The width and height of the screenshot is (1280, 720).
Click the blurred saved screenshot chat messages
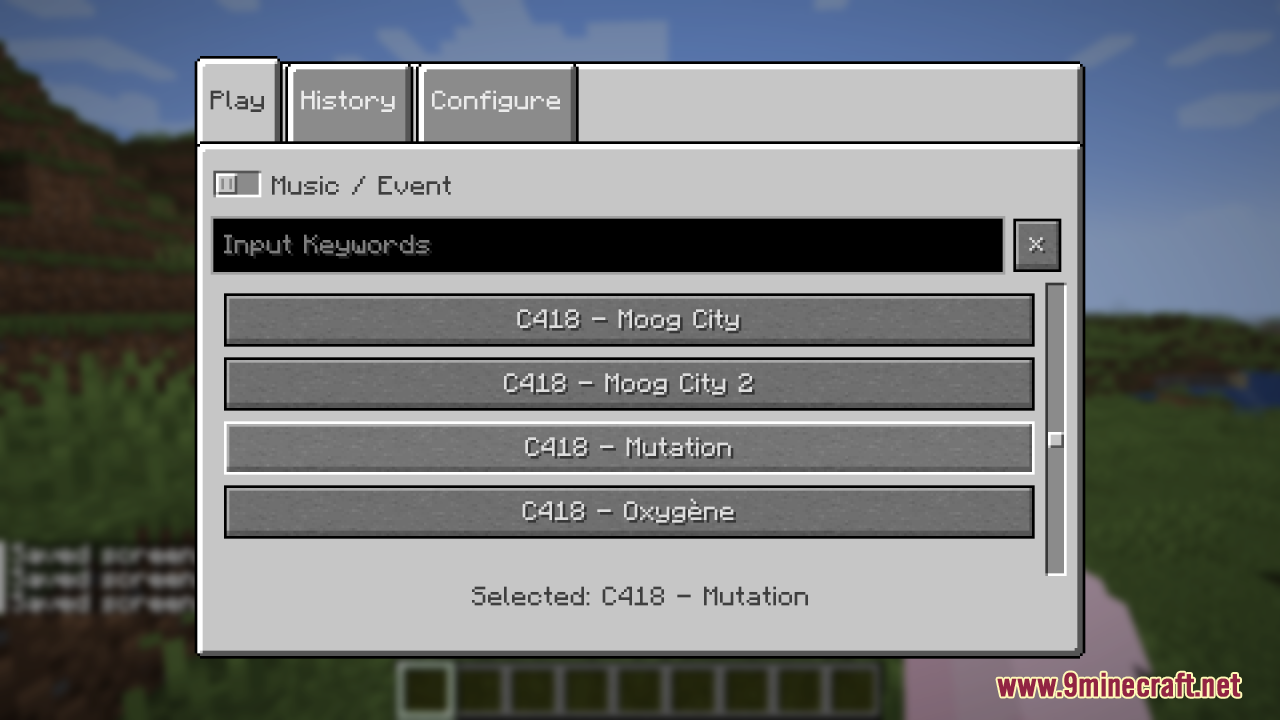pos(98,578)
